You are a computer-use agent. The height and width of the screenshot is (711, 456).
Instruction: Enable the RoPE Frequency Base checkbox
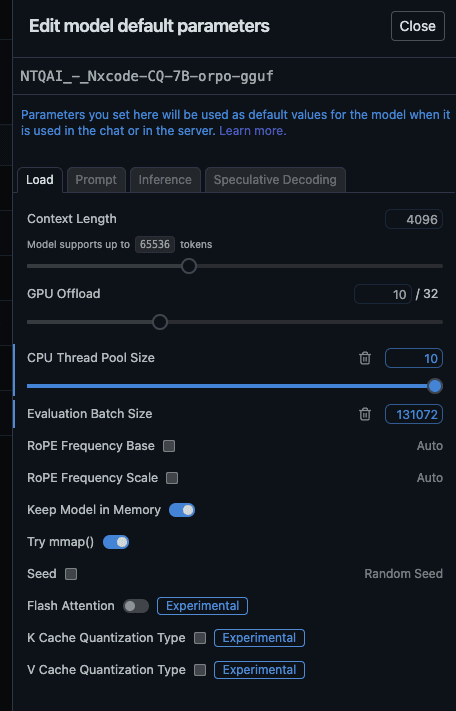pyautogui.click(x=169, y=446)
